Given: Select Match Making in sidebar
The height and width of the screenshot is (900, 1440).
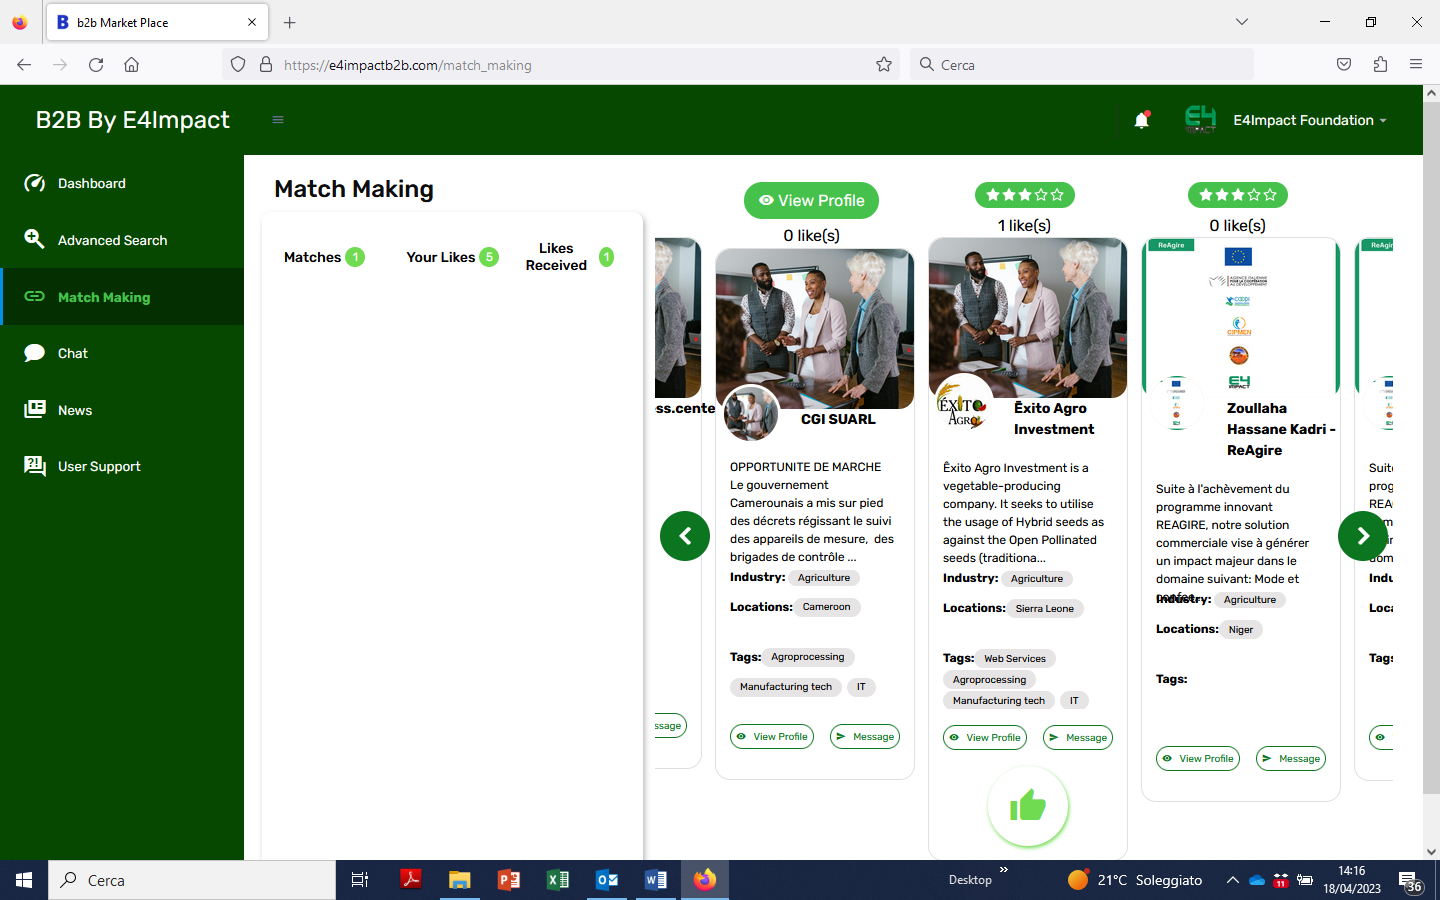Looking at the screenshot, I should [122, 297].
